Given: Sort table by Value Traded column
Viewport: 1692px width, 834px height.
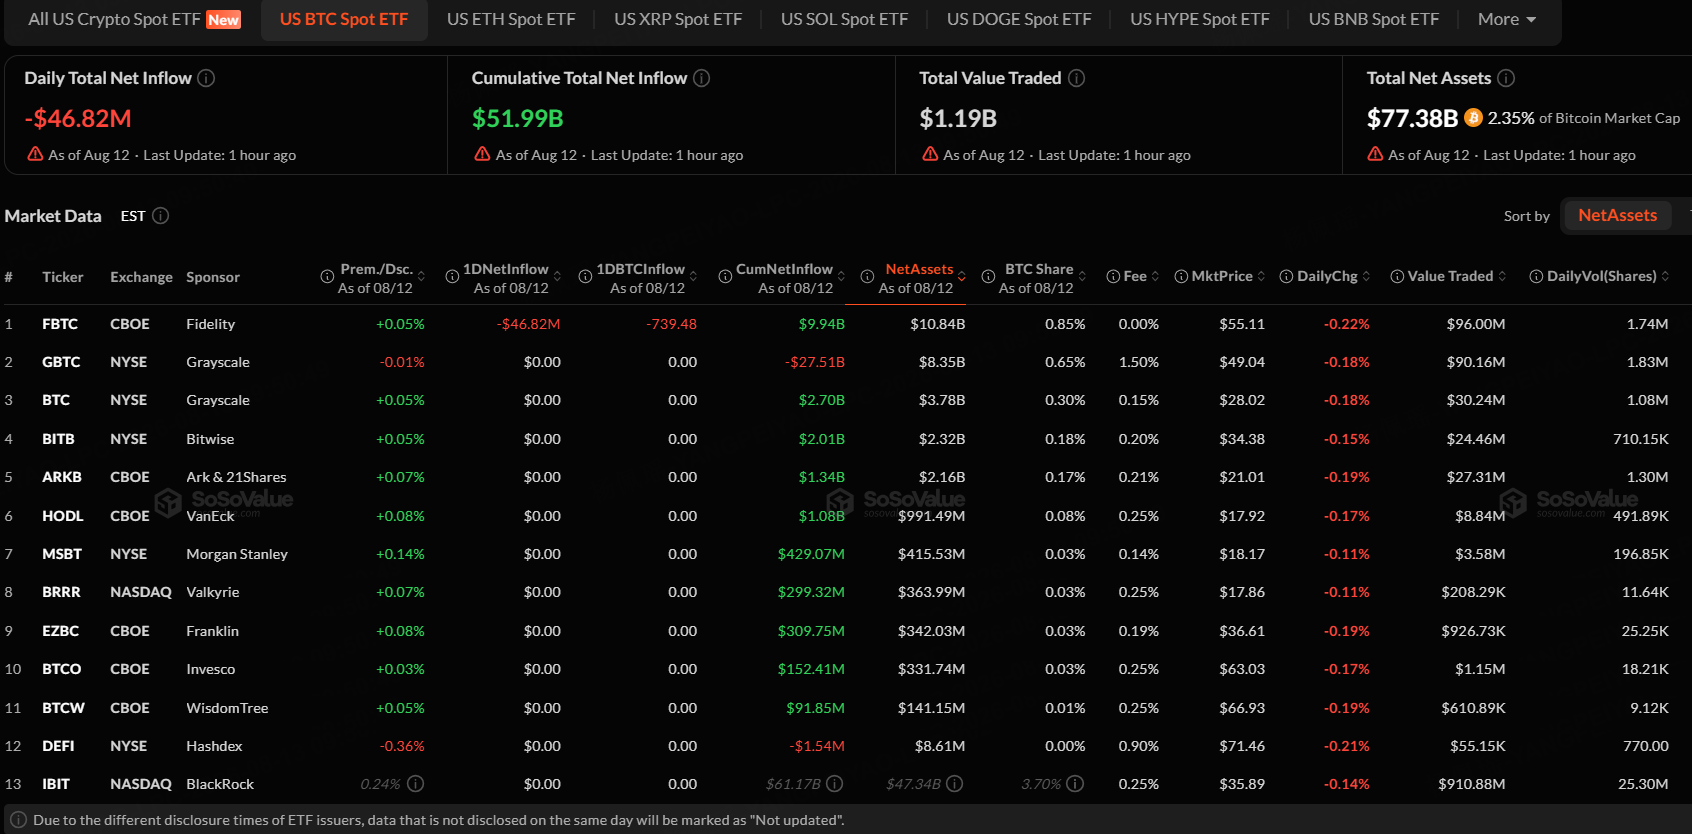Looking at the screenshot, I should [1449, 277].
